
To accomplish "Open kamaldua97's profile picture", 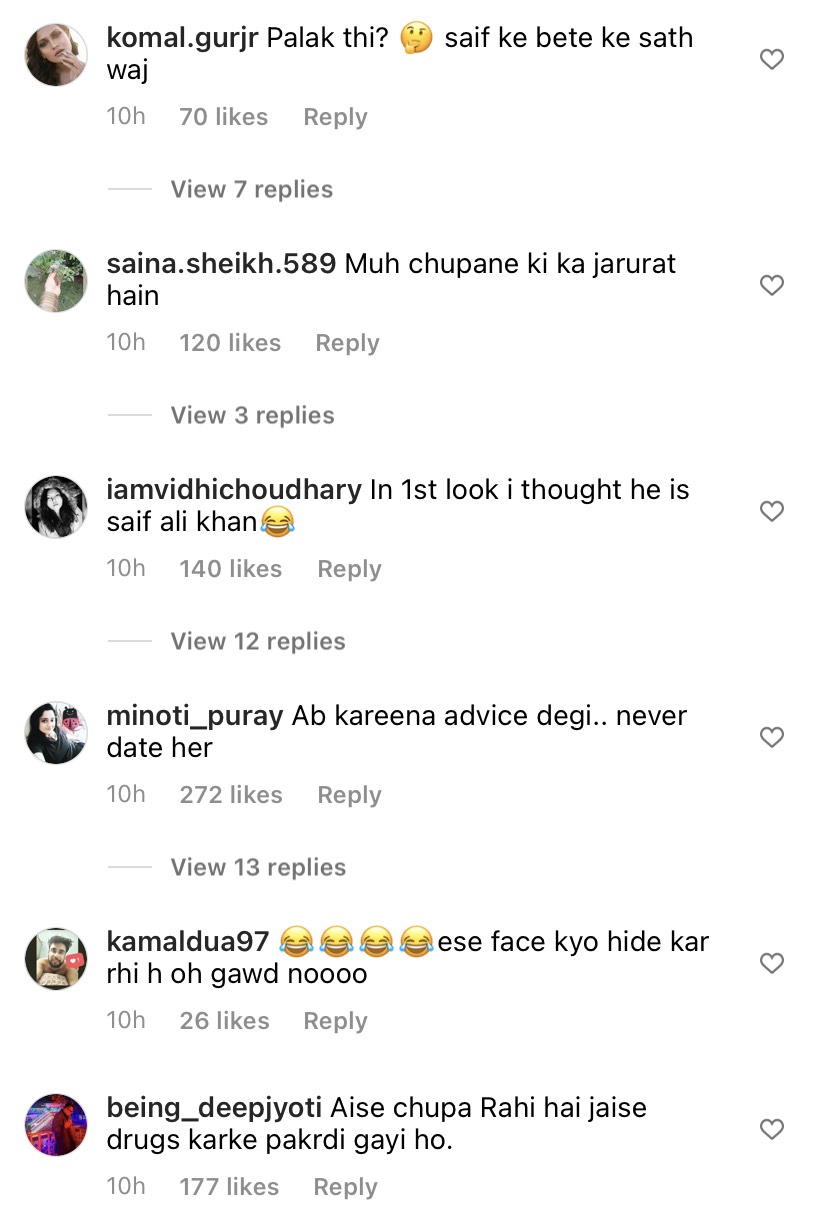I will tap(56, 959).
